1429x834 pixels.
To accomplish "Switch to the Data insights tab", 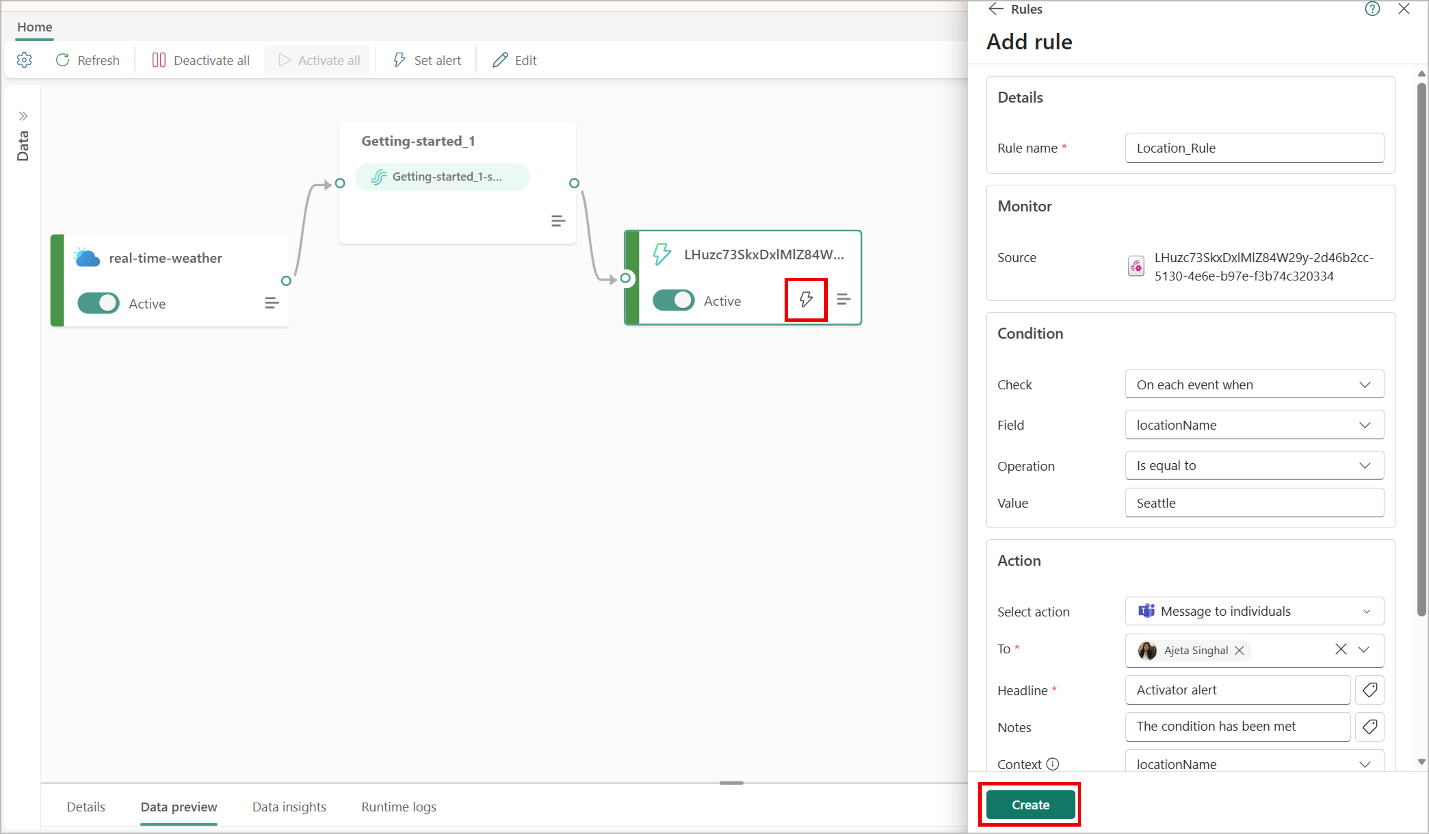I will tap(289, 807).
